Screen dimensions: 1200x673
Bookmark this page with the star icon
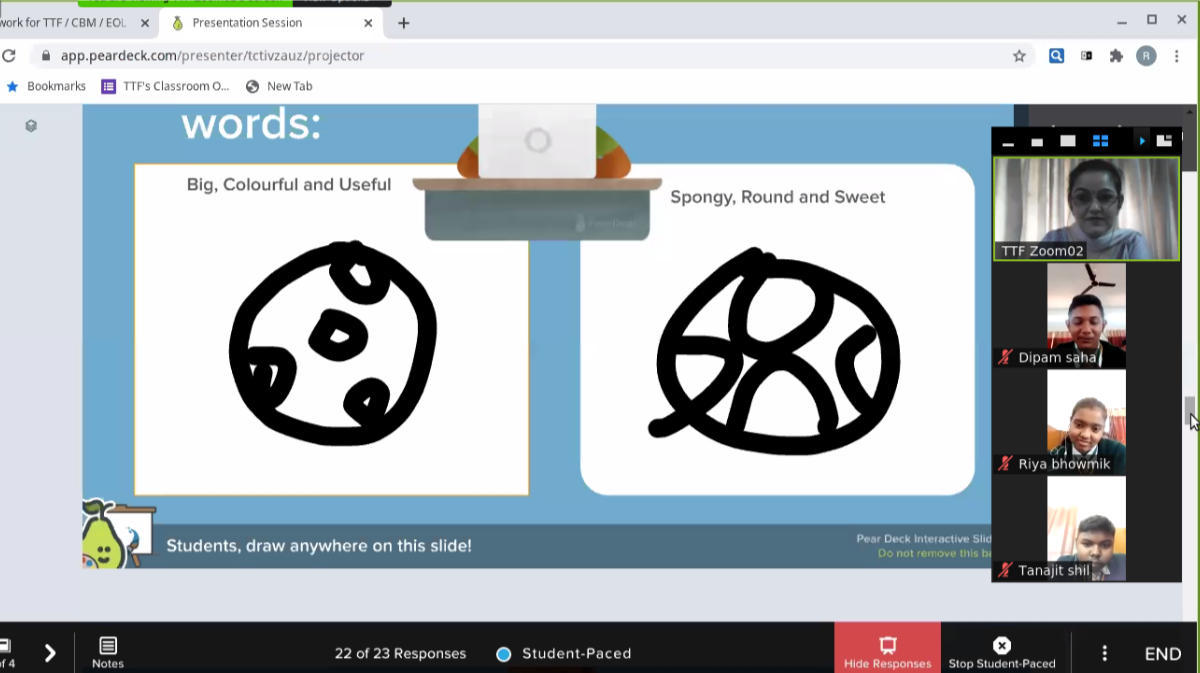(1019, 56)
